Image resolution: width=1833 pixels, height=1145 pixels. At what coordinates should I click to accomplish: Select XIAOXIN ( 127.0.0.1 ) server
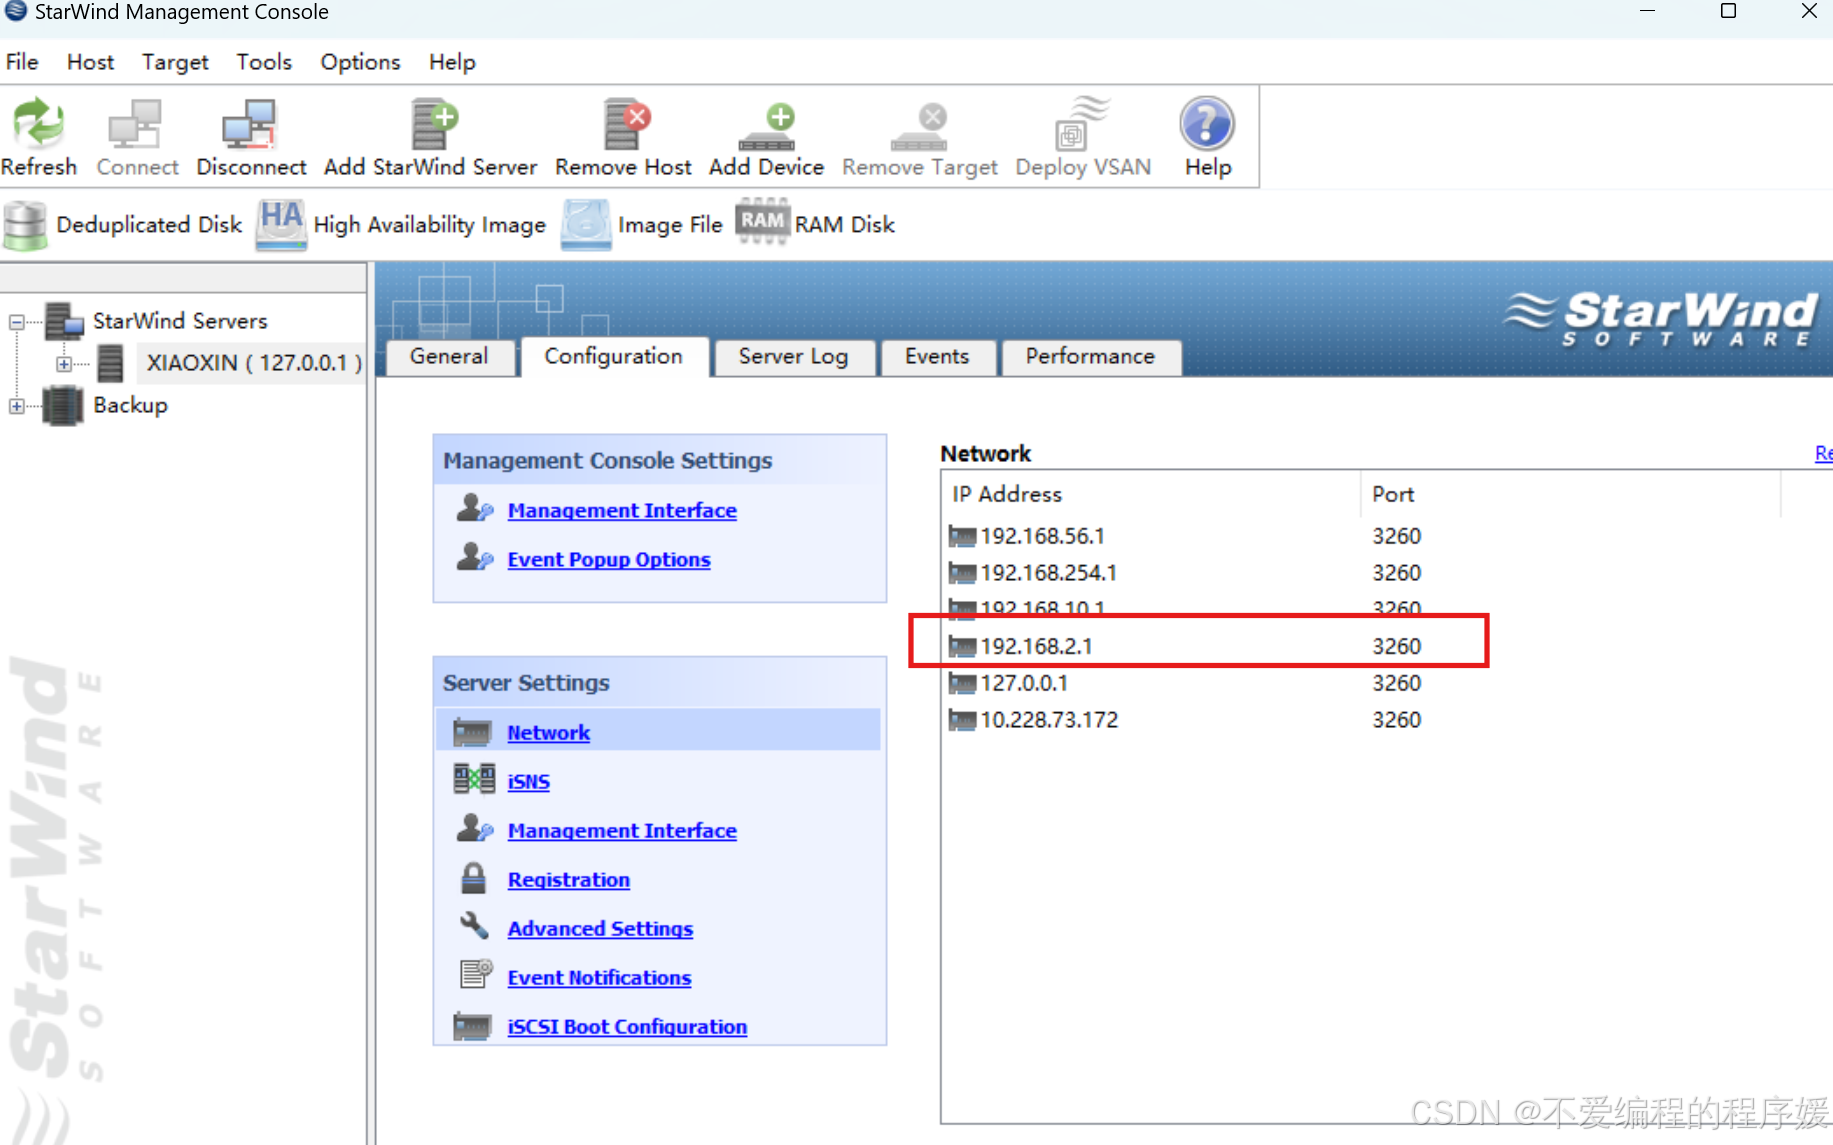(254, 363)
